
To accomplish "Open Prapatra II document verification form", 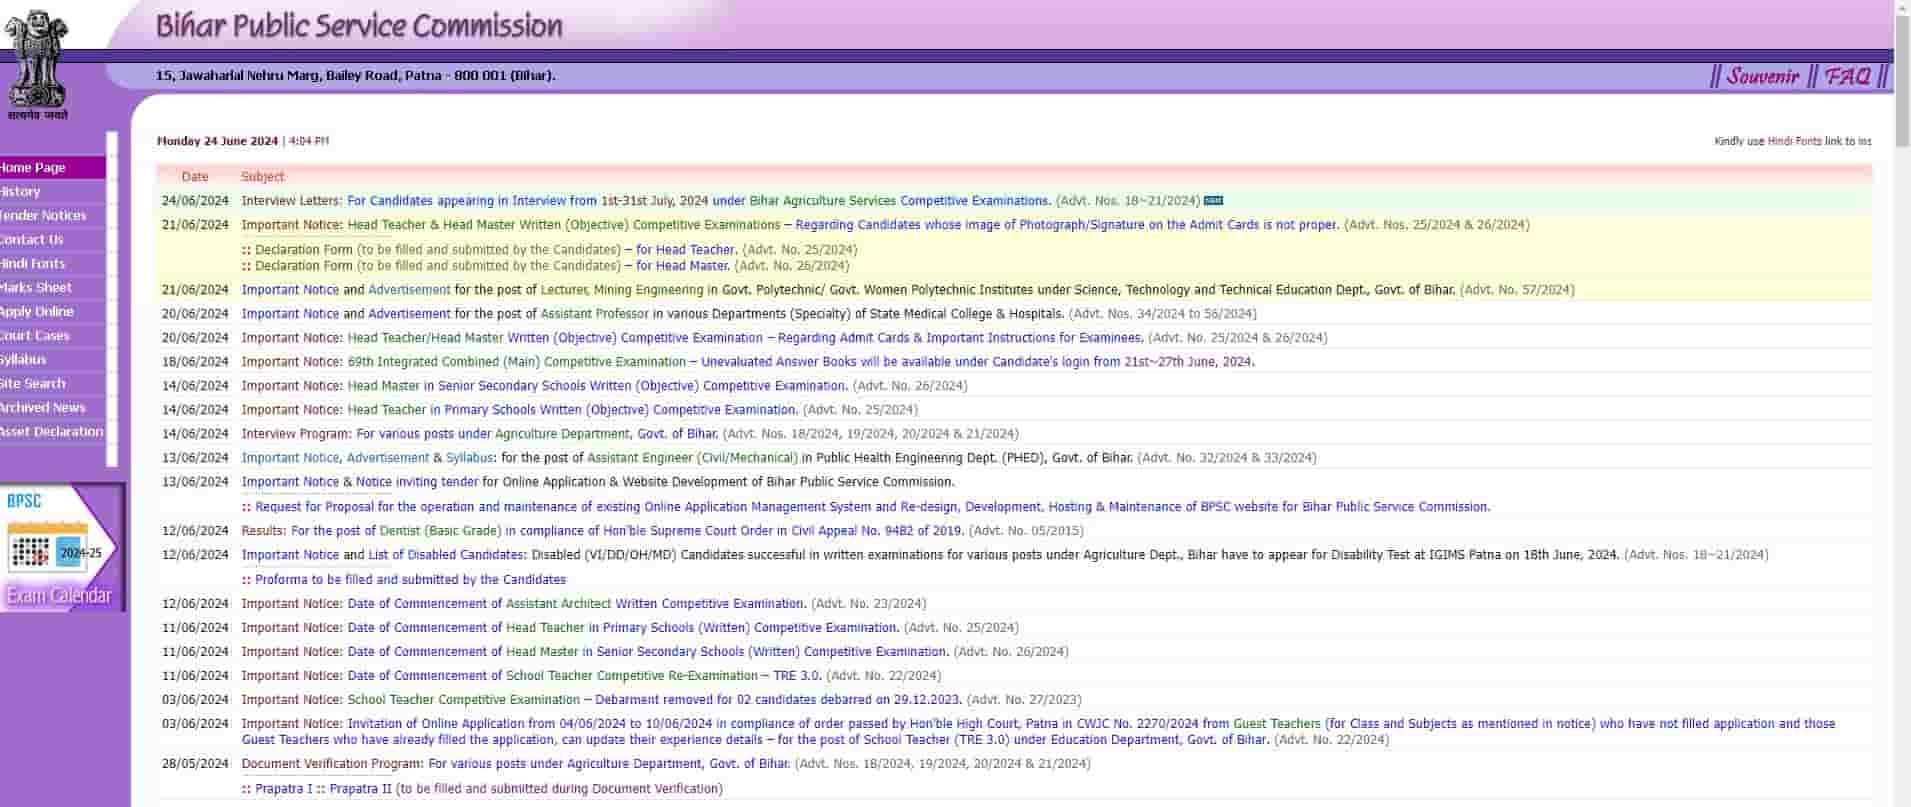I will (x=360, y=789).
